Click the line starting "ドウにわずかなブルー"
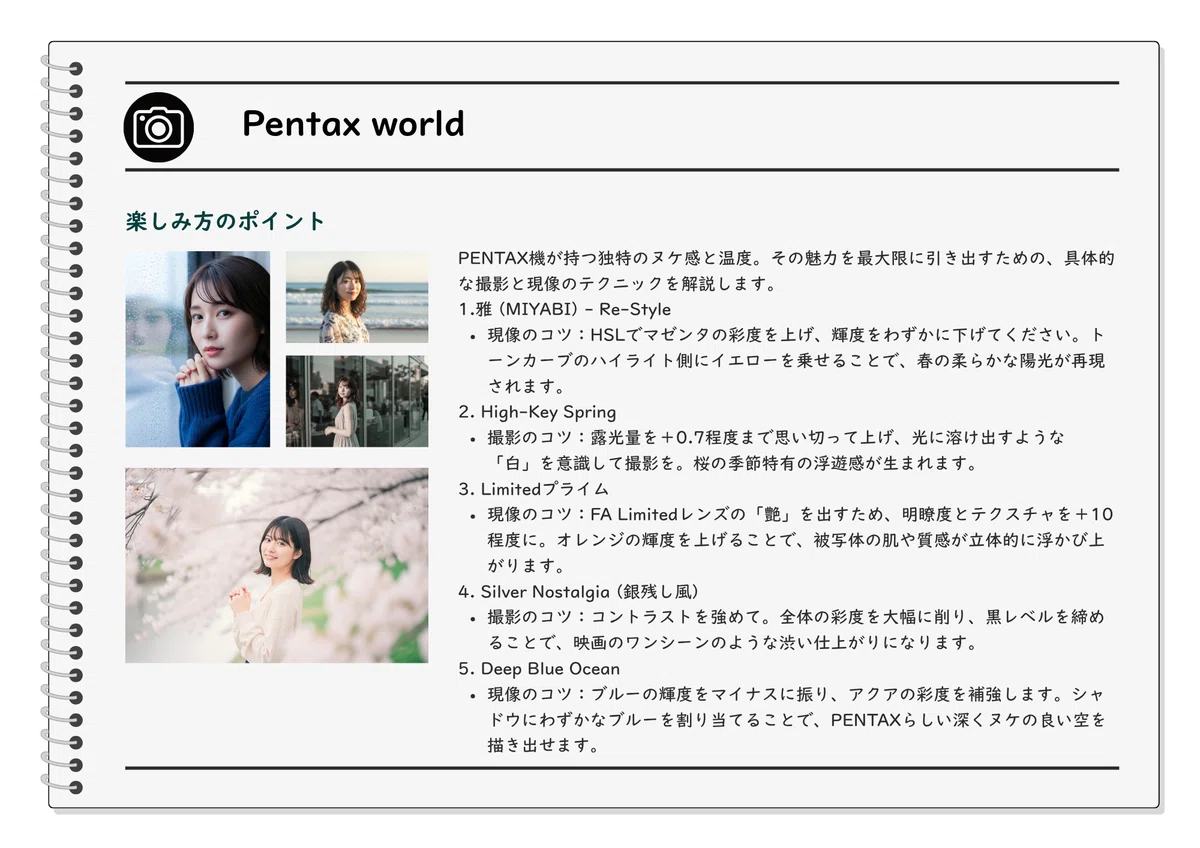 tap(796, 721)
